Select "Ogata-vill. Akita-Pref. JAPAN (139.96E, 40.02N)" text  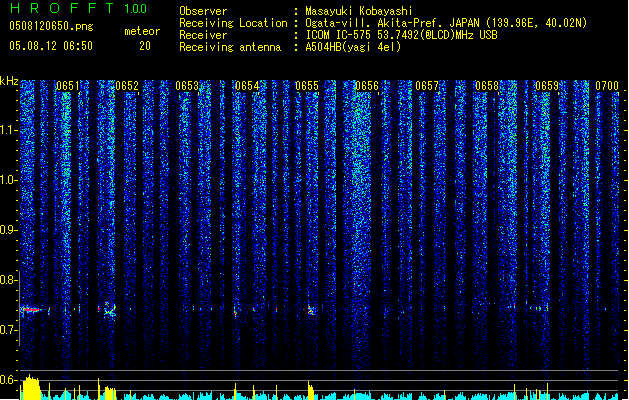pos(446,23)
